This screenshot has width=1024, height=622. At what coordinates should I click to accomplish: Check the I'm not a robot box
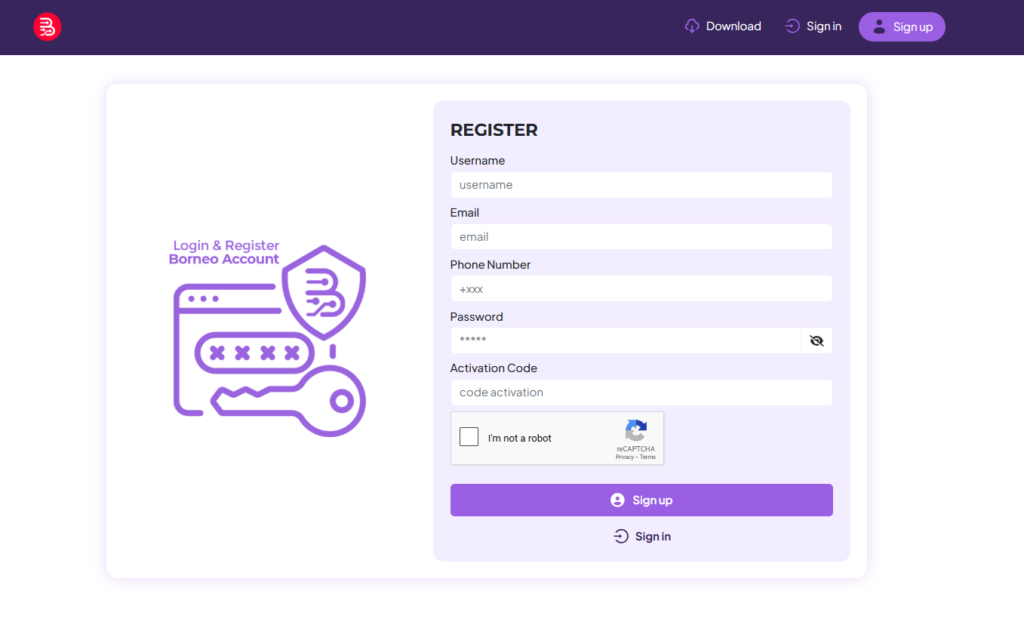(469, 437)
